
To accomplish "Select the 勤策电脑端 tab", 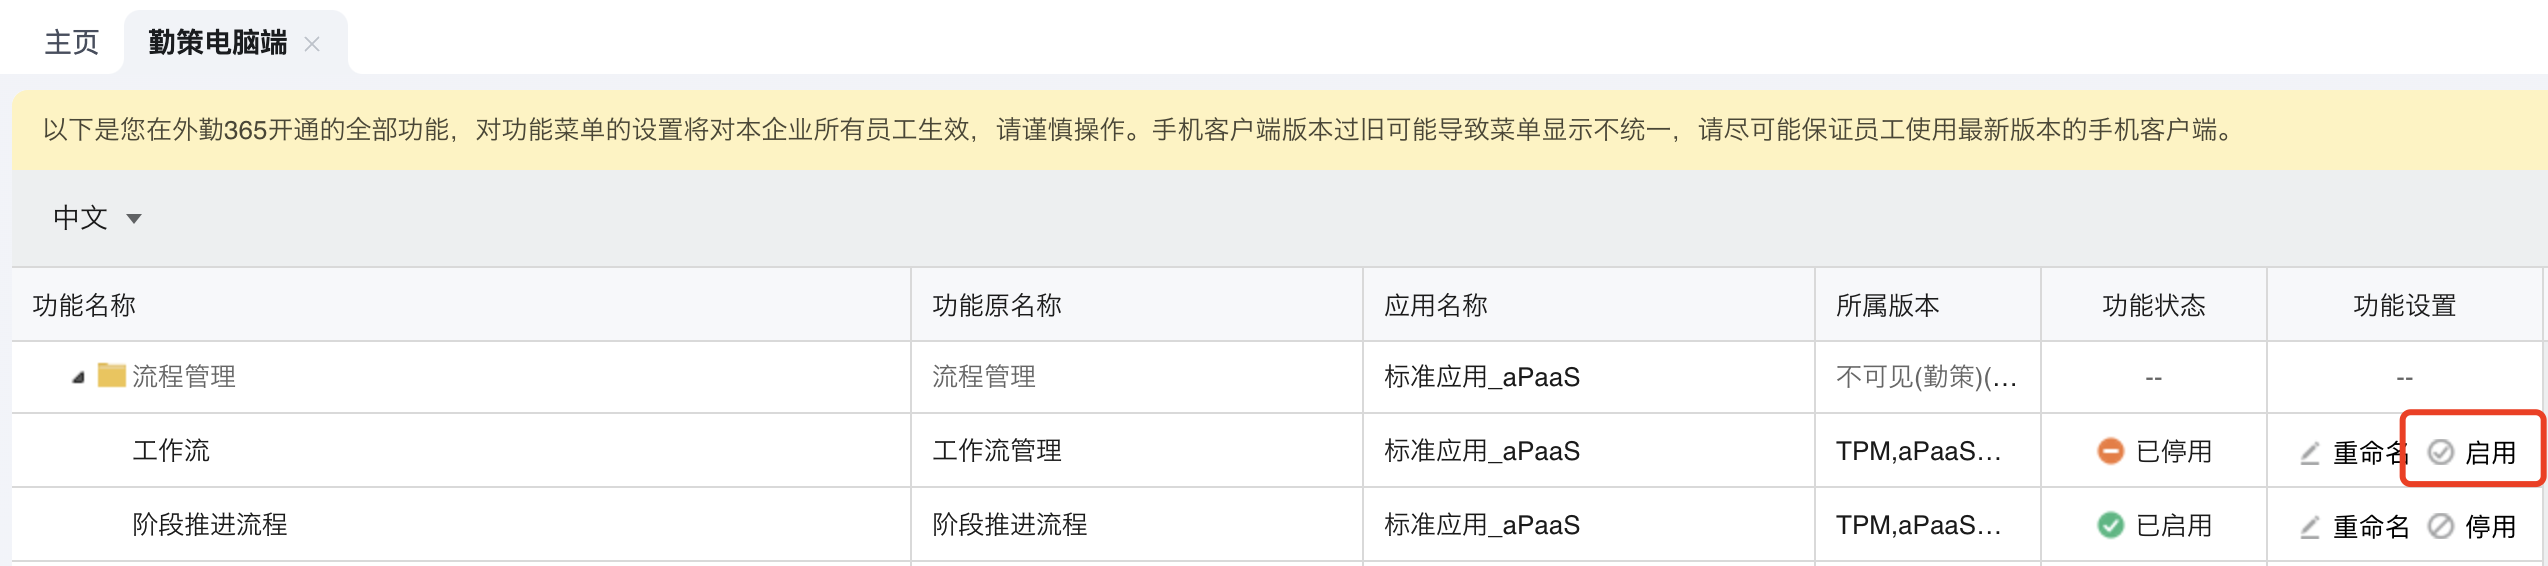I will (x=217, y=42).
